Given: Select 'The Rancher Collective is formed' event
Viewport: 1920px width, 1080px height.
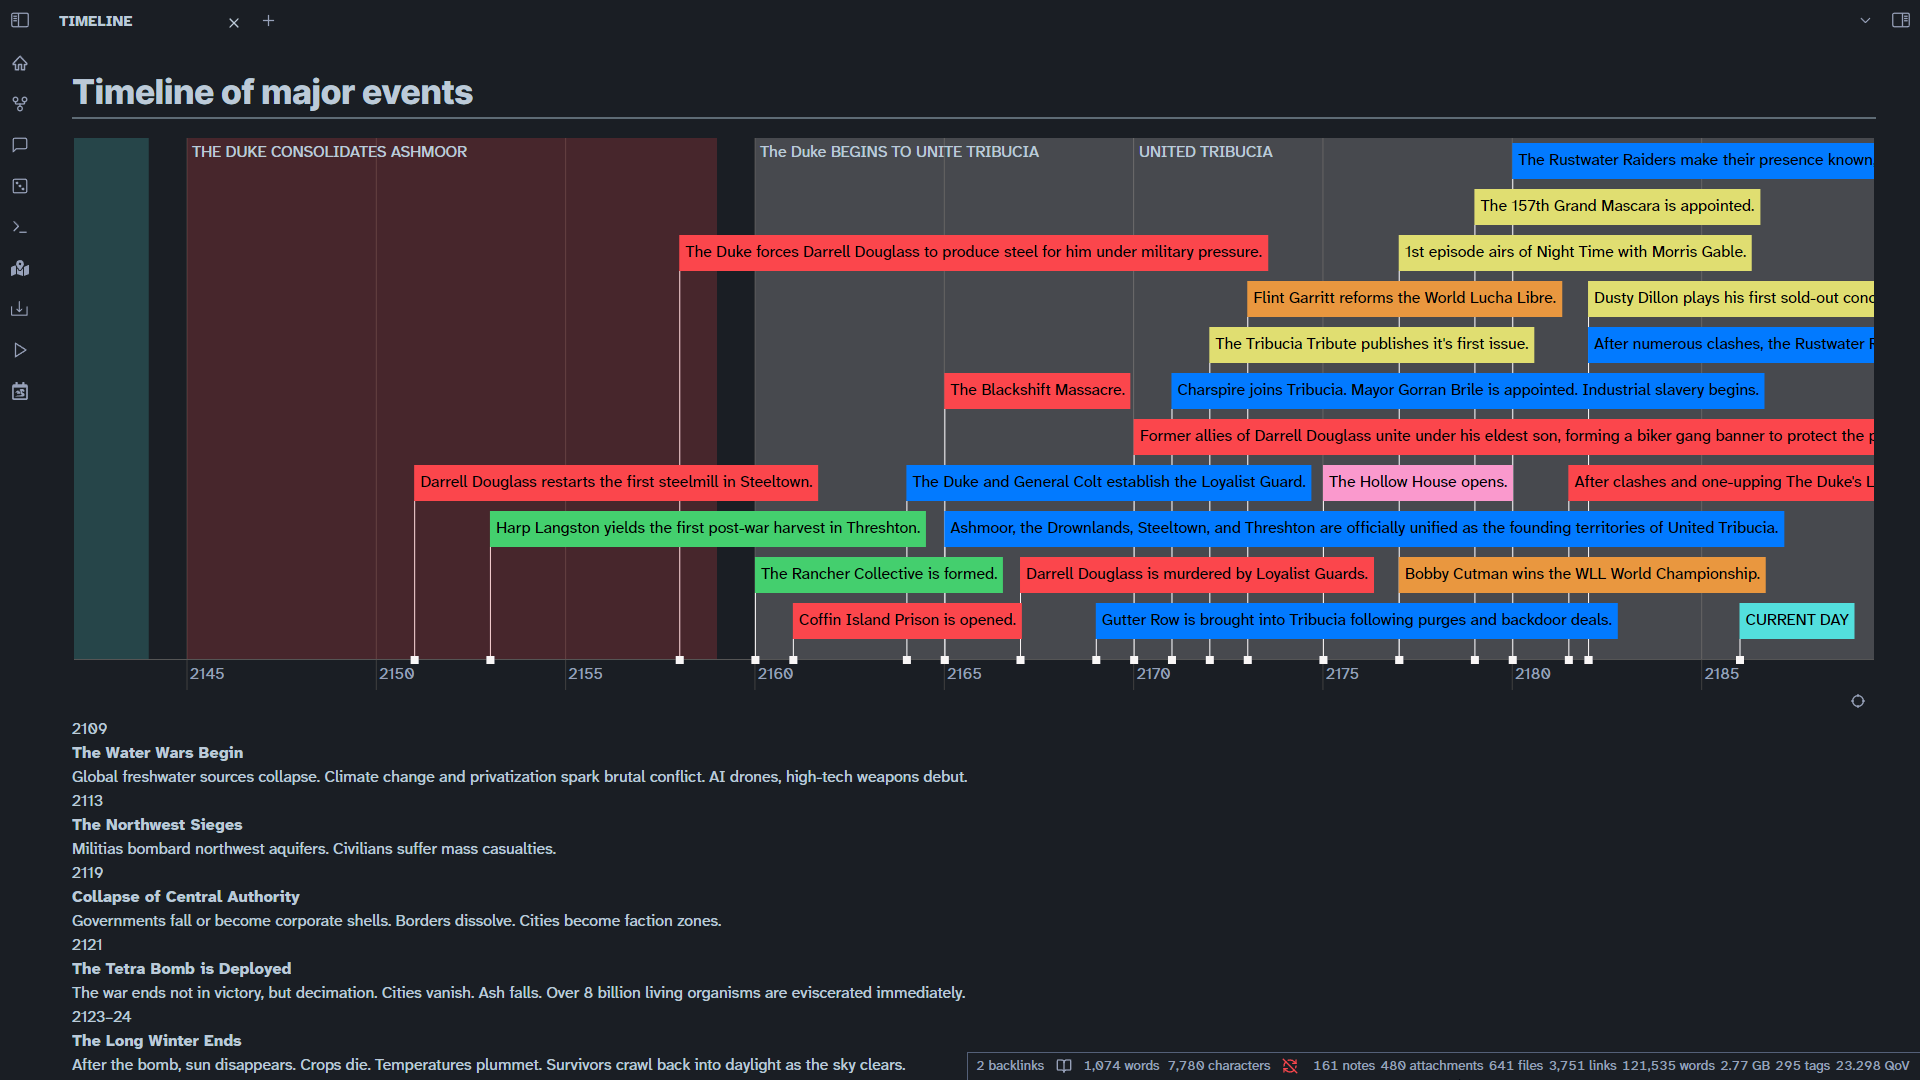Looking at the screenshot, I should point(879,574).
